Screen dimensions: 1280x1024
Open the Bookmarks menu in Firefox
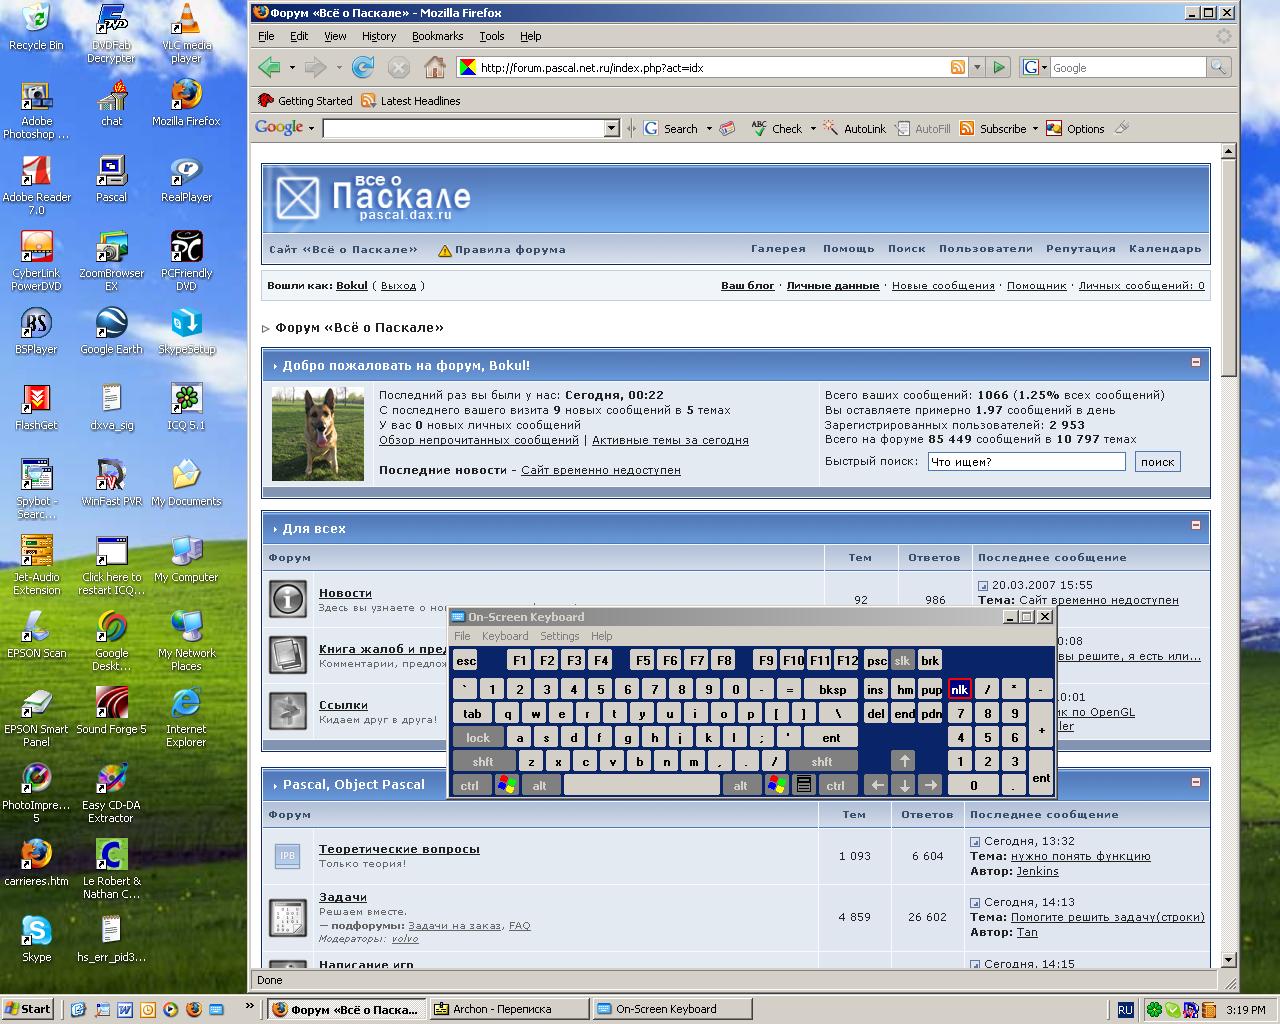coord(437,36)
